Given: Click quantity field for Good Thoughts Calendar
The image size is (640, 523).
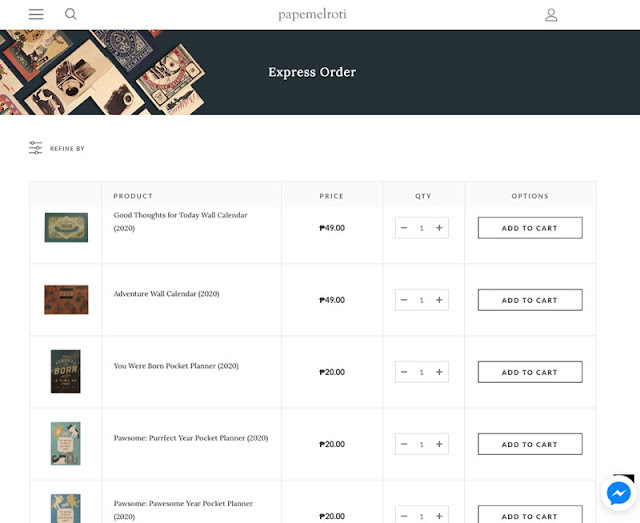Looking at the screenshot, I should click(x=422, y=228).
